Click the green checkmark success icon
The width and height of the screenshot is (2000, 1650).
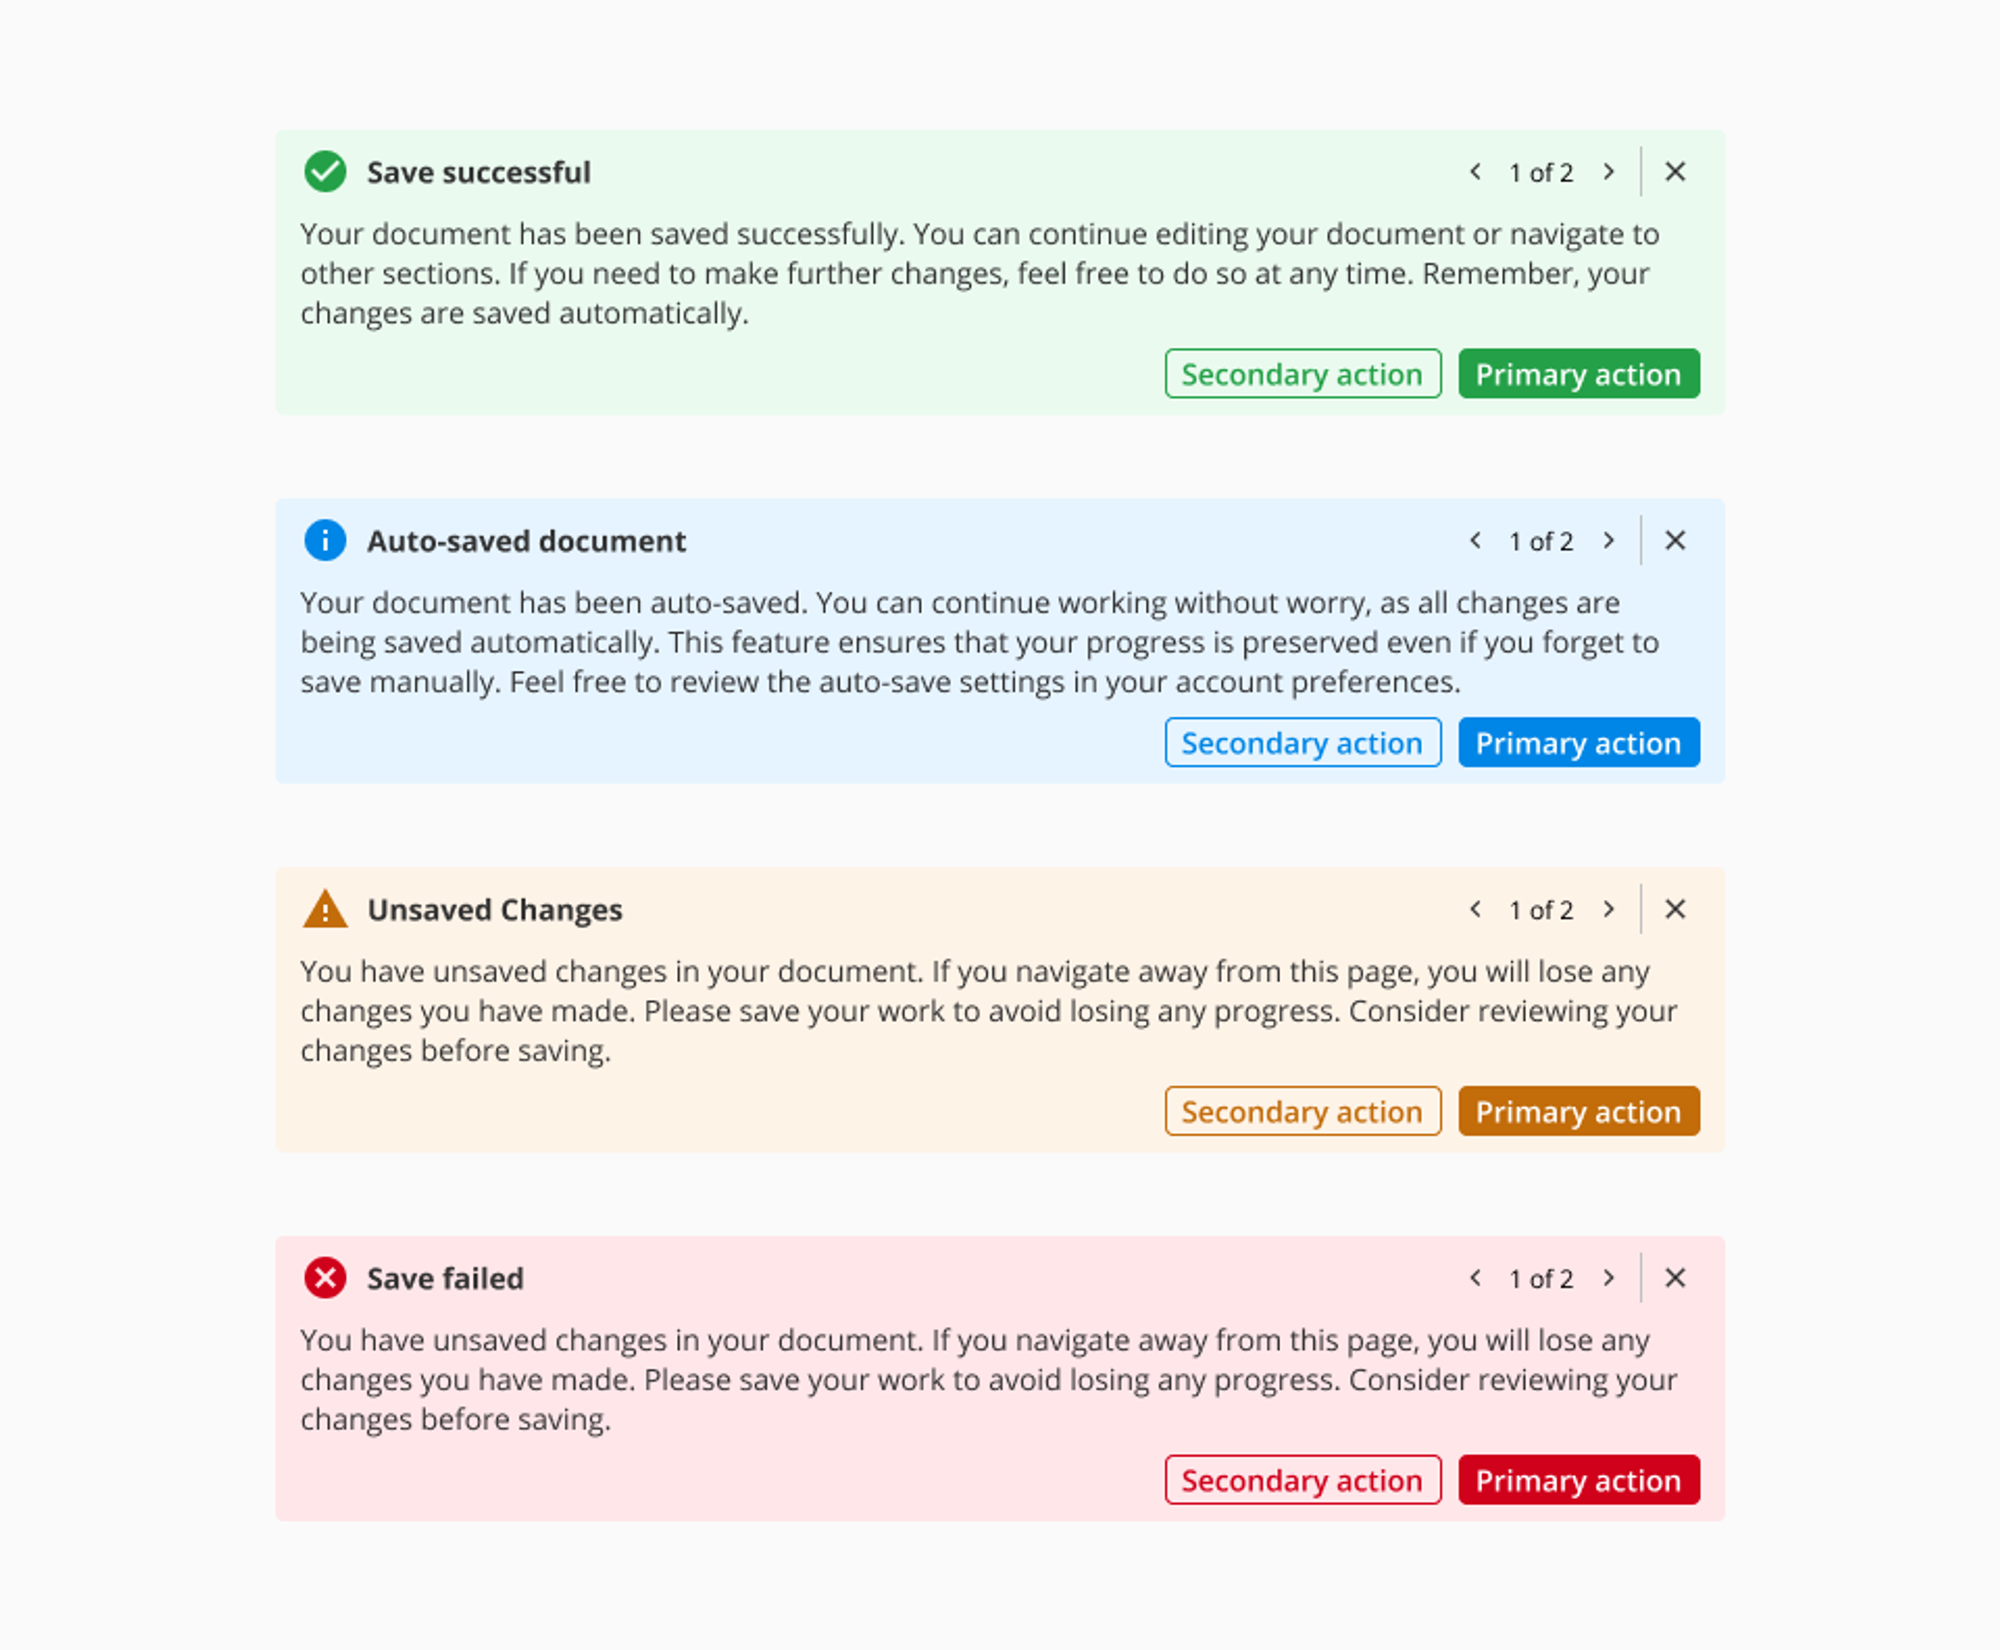[x=325, y=172]
